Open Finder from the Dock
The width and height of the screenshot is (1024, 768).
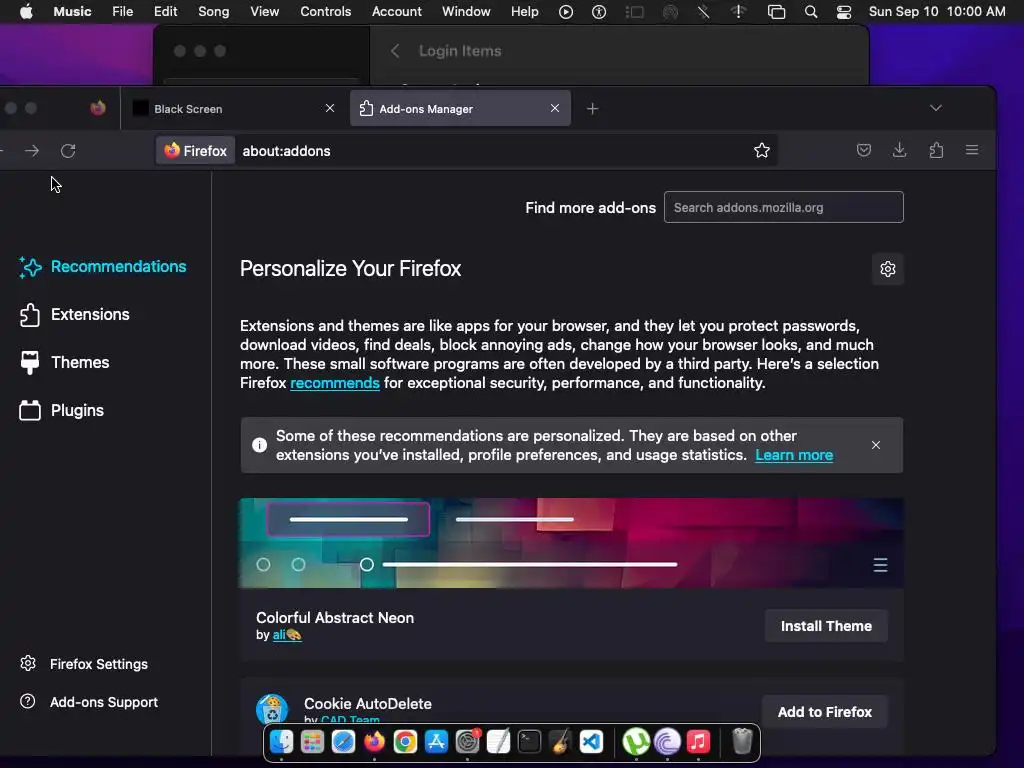click(281, 741)
